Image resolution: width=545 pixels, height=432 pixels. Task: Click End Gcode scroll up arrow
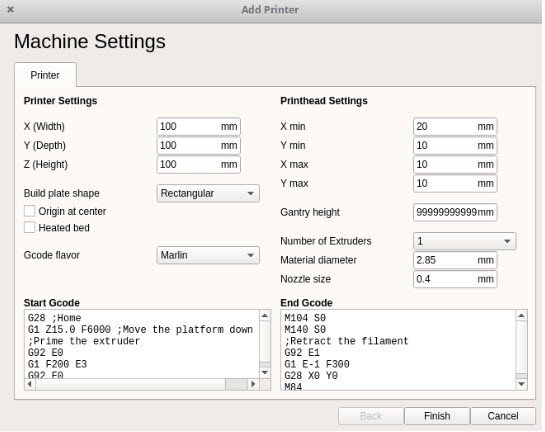click(522, 316)
